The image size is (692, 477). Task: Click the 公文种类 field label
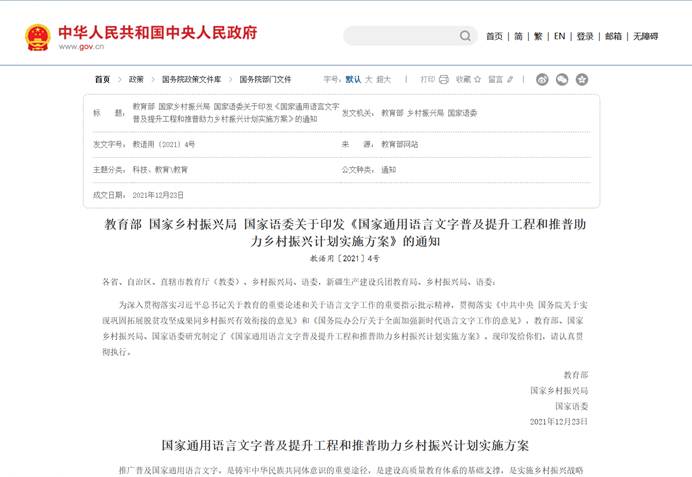pyautogui.click(x=358, y=170)
